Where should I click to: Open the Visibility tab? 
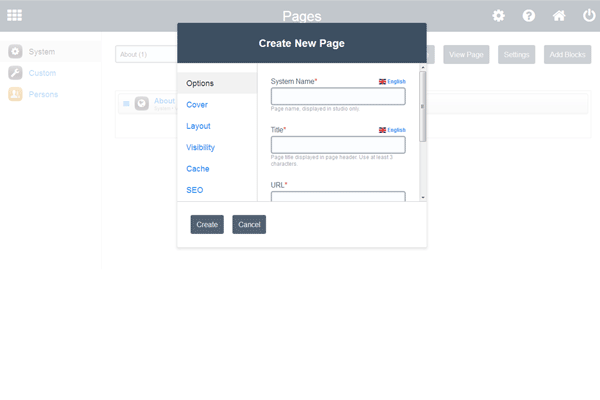pos(200,147)
